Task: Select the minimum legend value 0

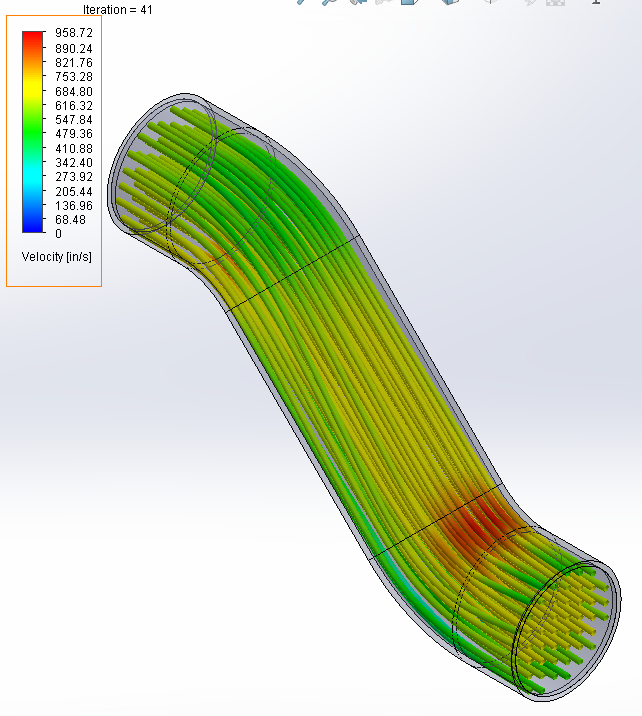Action: tap(58, 234)
